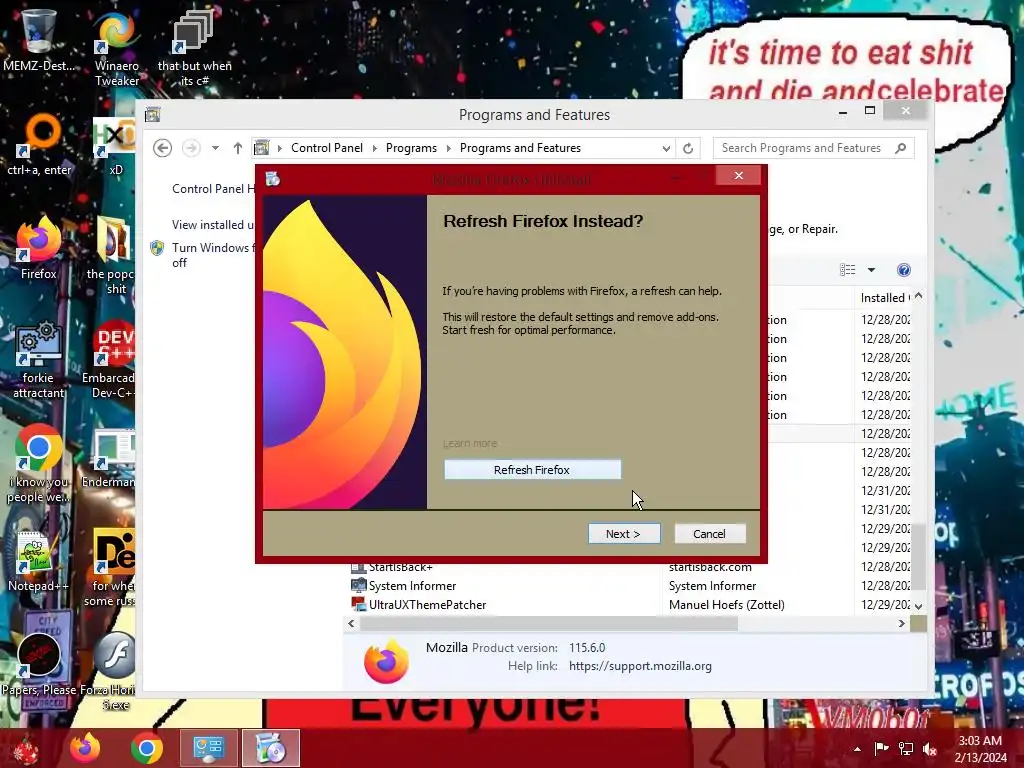Open the MEMZ-Dest recycle bin desktop icon
Image resolution: width=1024 pixels, height=768 pixels.
tap(39, 40)
